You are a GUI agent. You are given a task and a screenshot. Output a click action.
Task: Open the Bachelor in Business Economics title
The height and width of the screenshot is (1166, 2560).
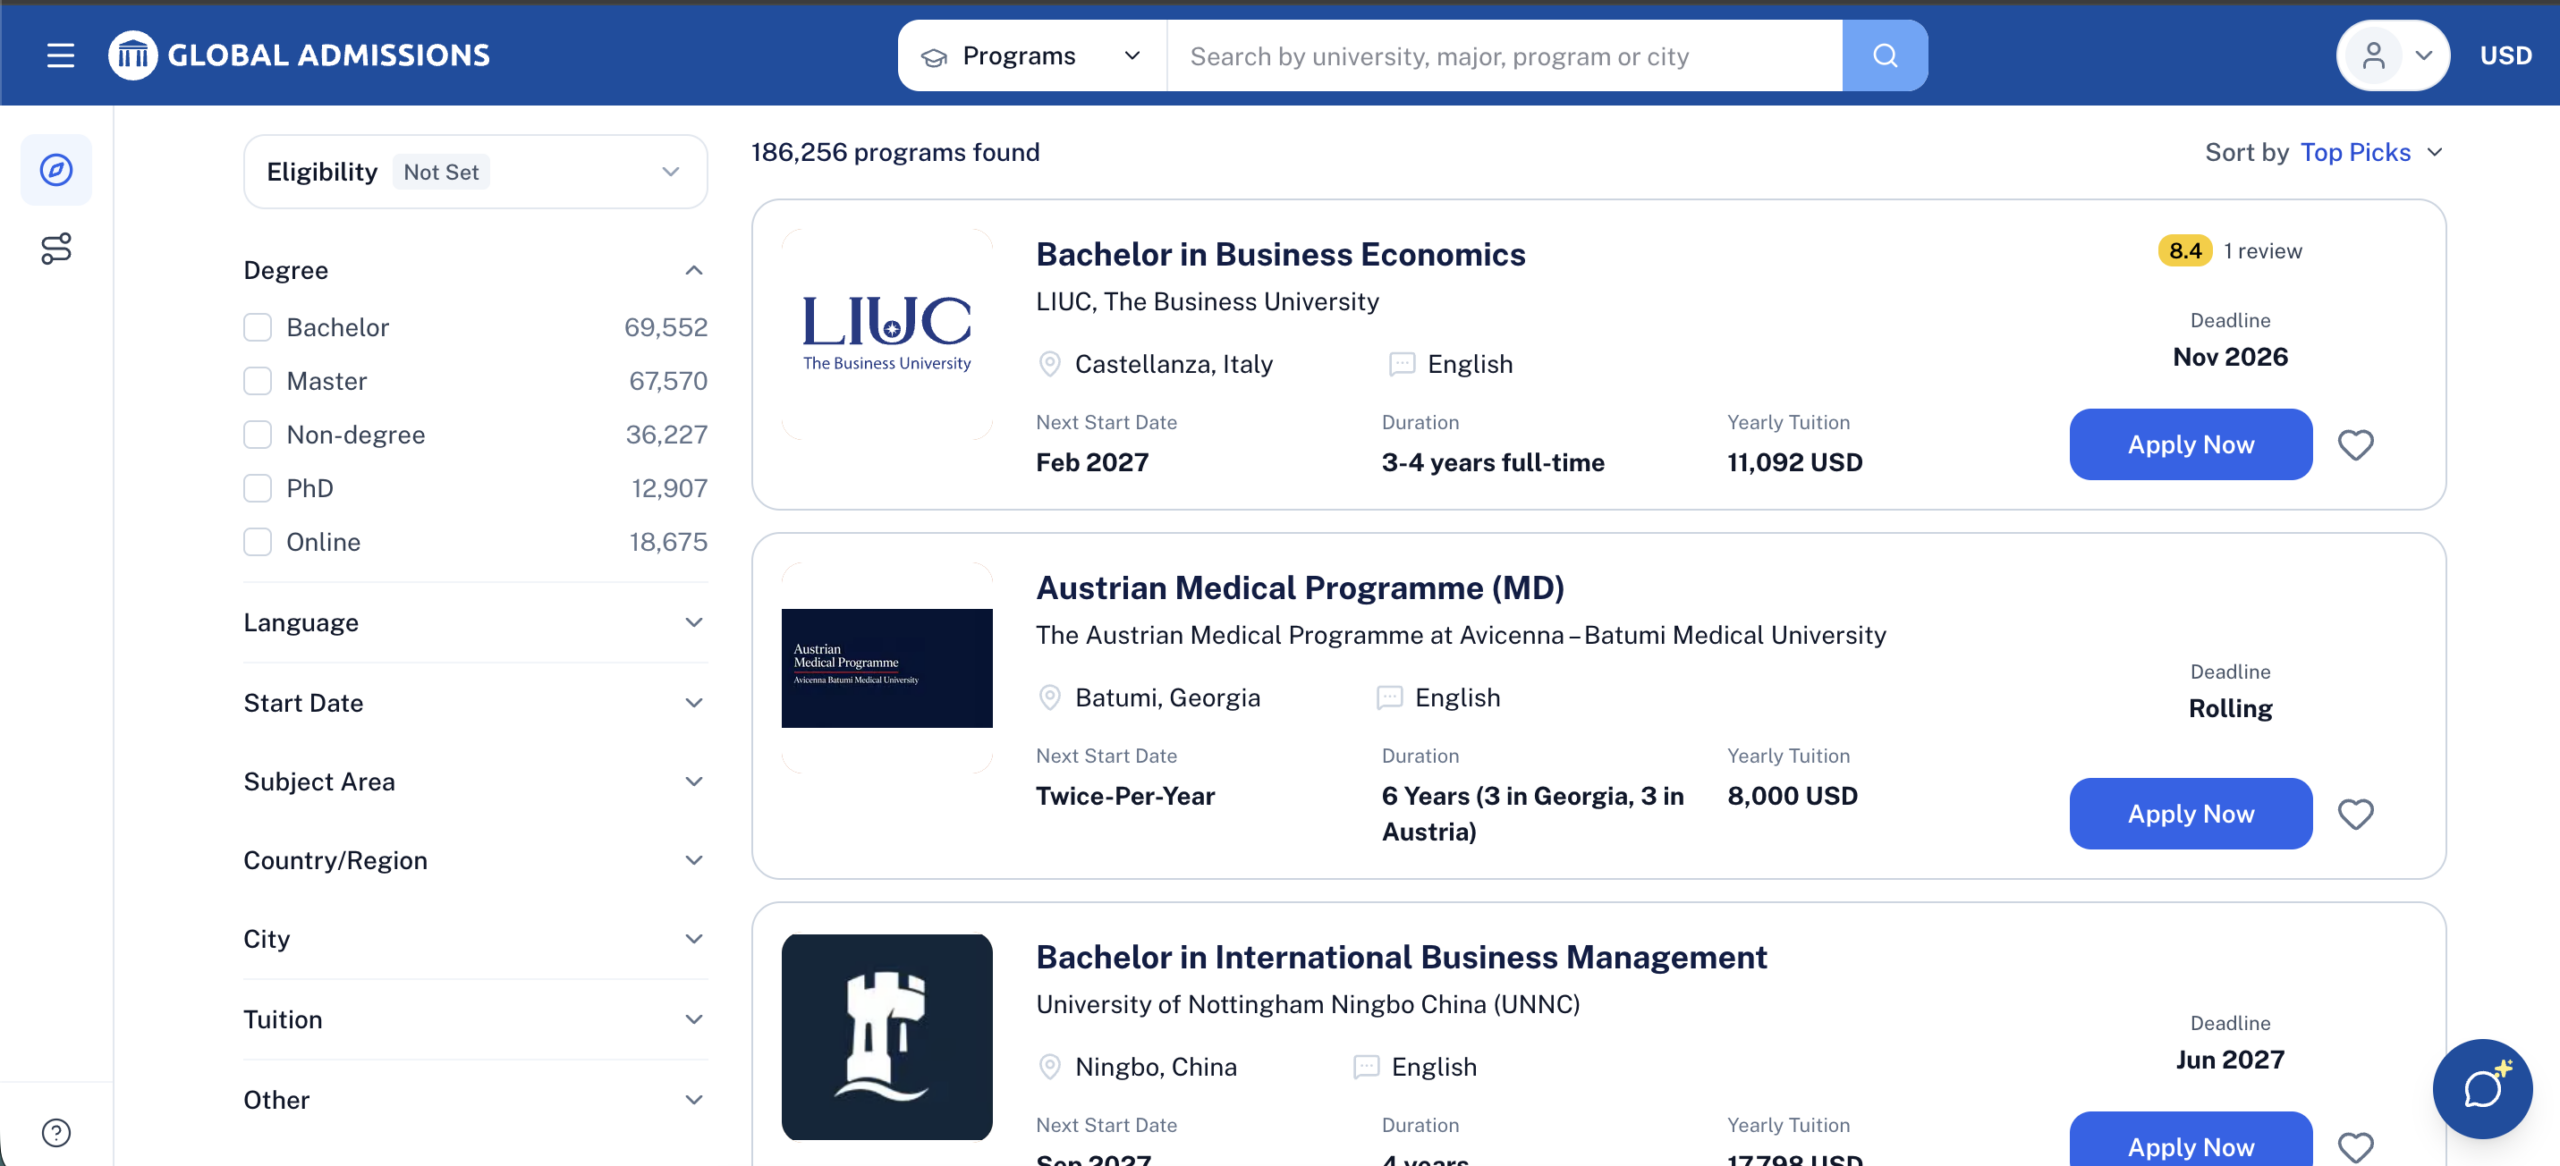pos(1281,255)
